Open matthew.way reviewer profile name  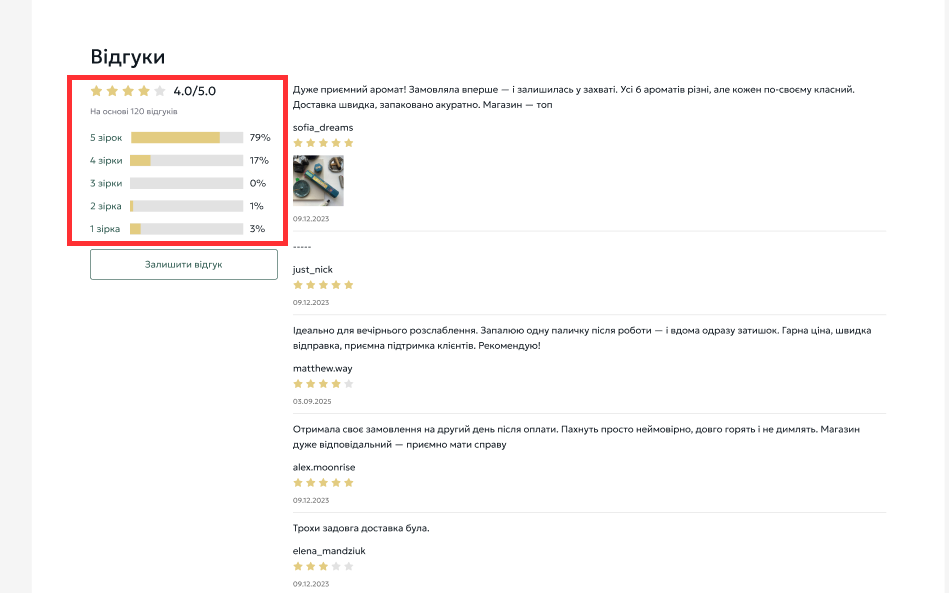pos(322,368)
